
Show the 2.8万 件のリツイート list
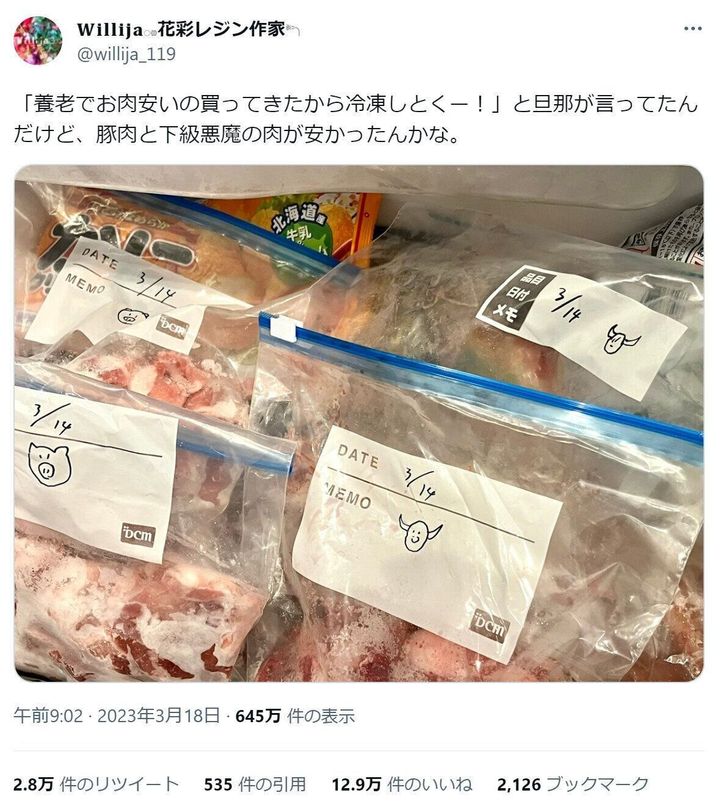(x=96, y=784)
